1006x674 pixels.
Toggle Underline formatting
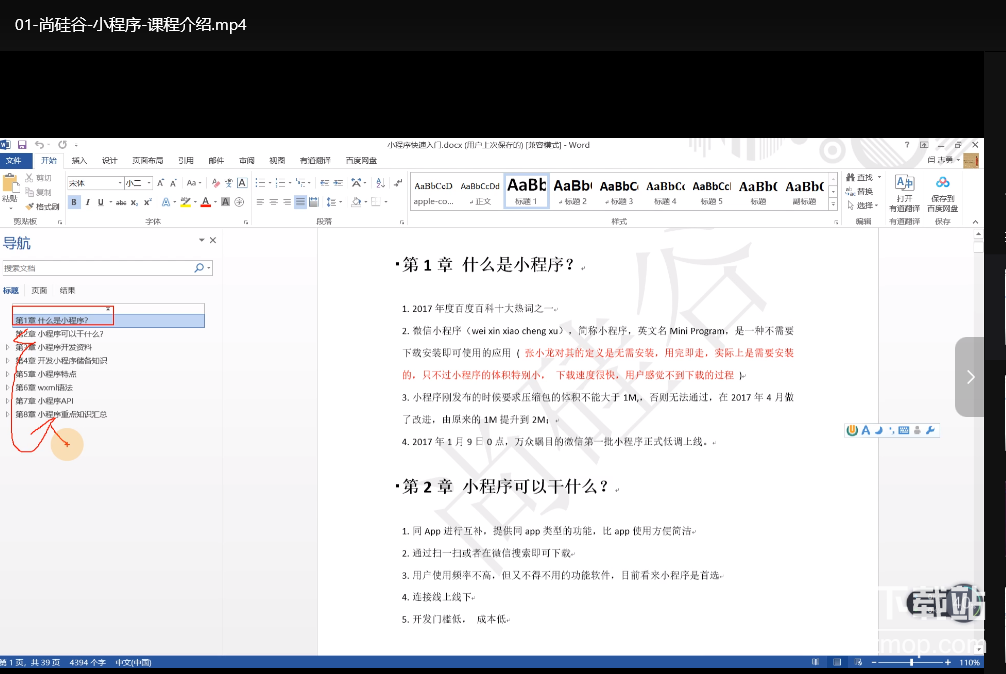101,202
